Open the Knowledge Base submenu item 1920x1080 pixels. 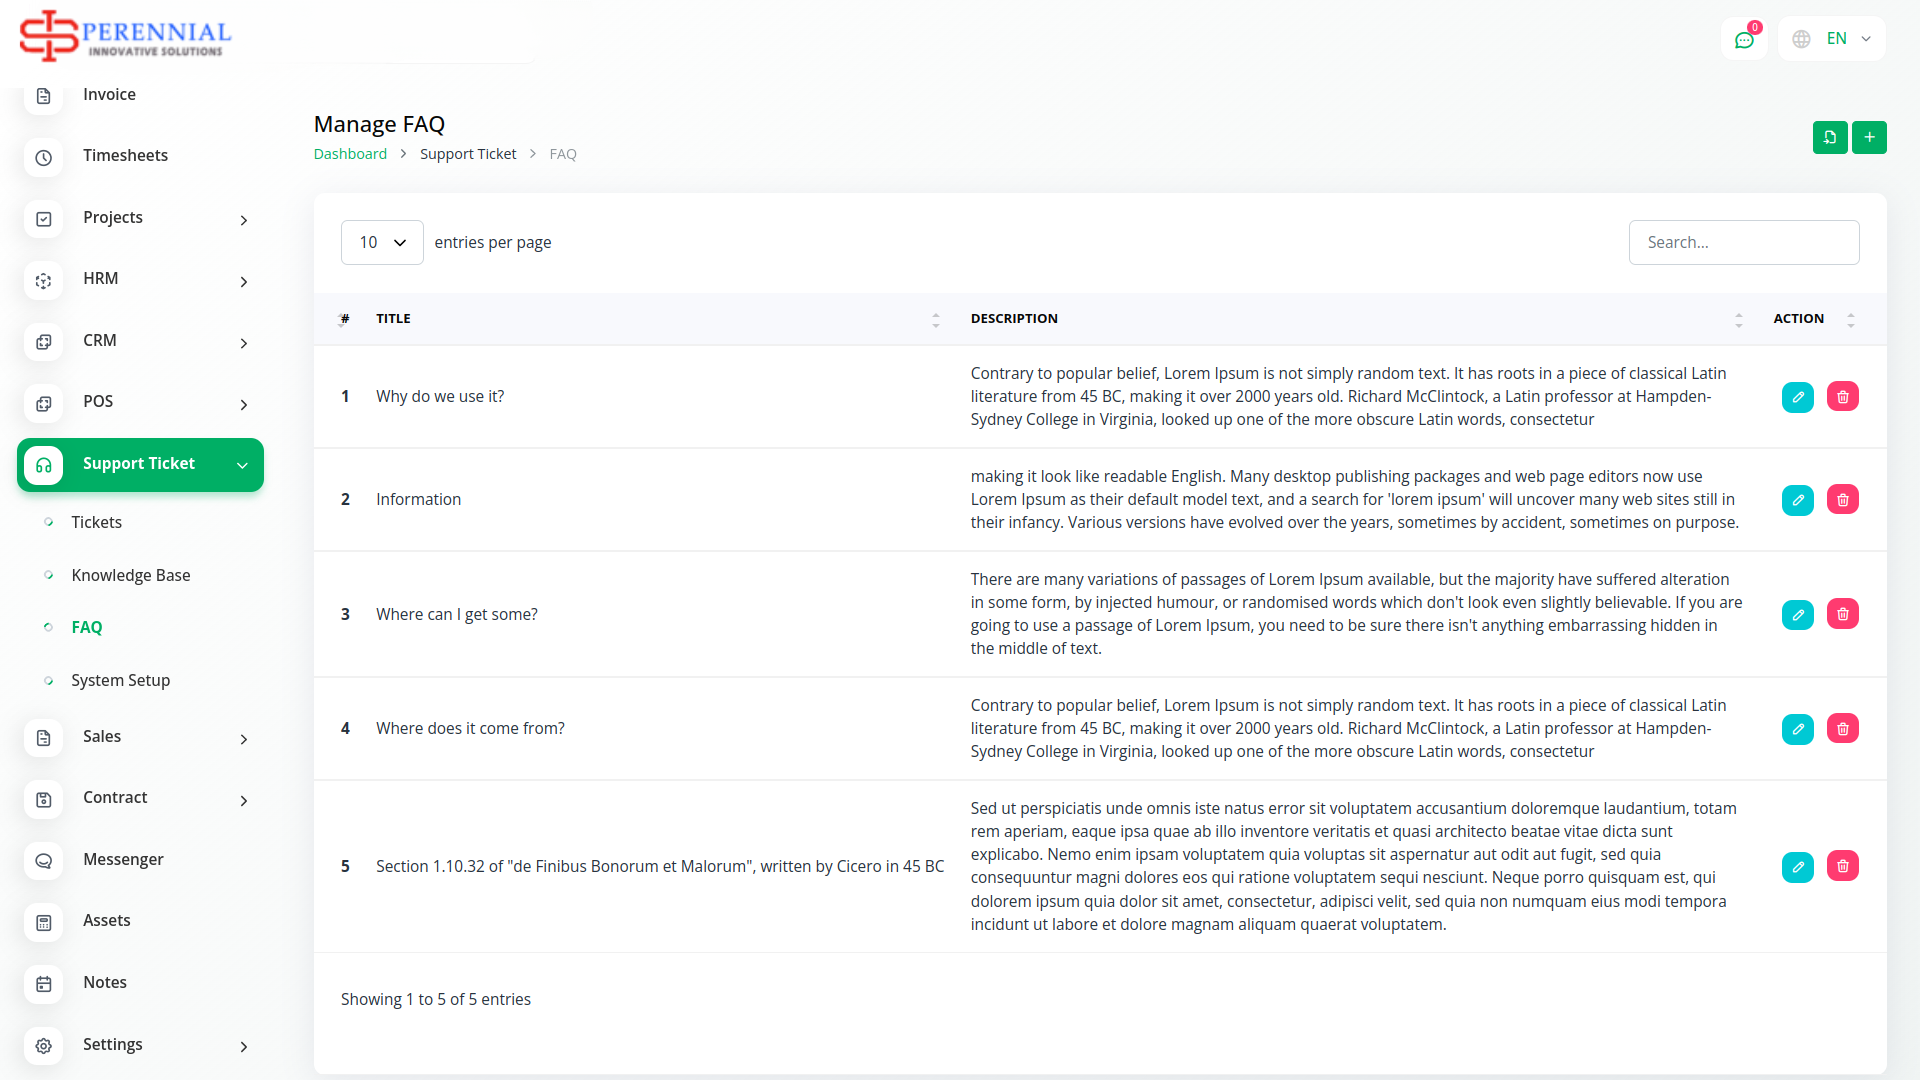(x=130, y=576)
